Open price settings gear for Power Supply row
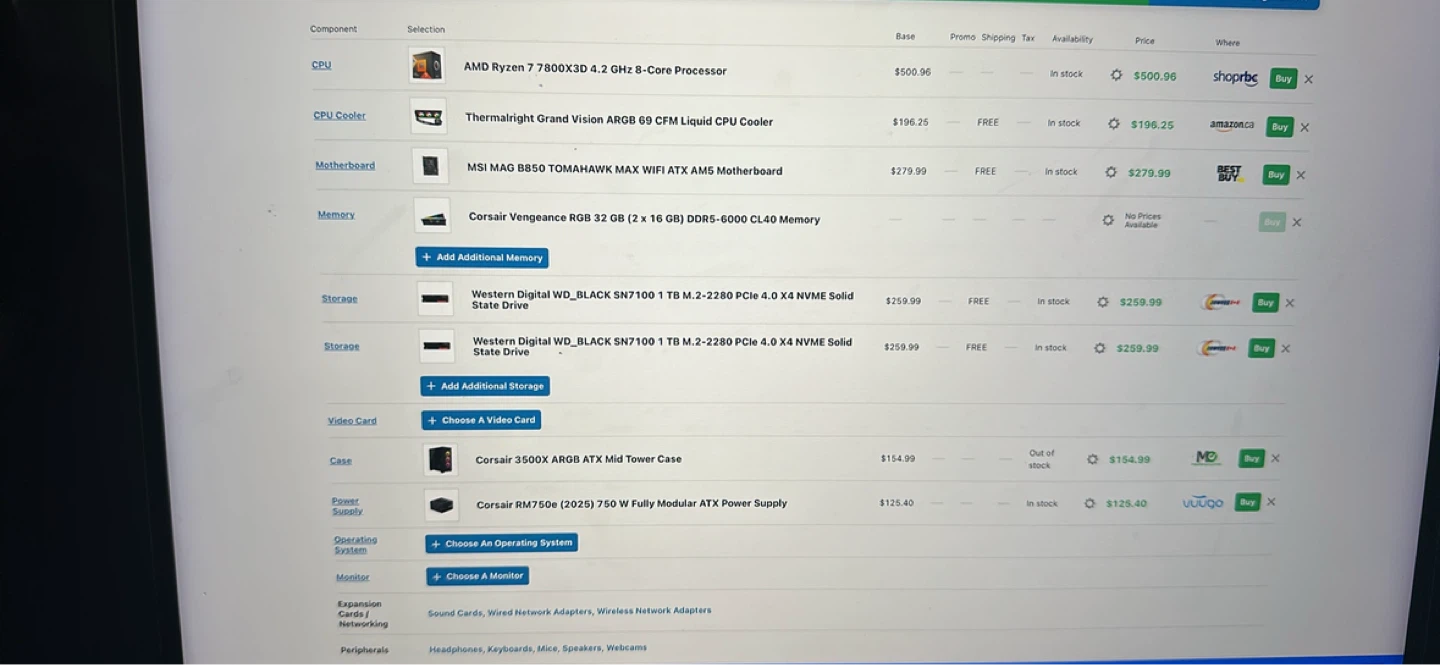The image size is (1440, 665). pyautogui.click(x=1089, y=503)
